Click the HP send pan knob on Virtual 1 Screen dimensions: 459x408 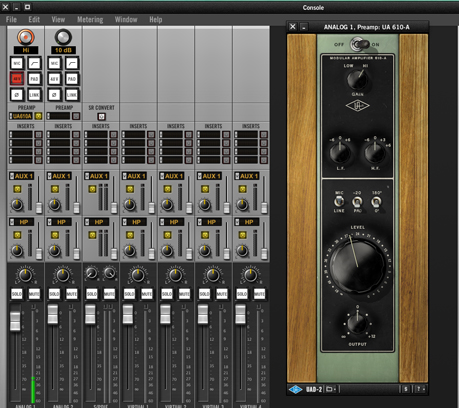[130, 251]
